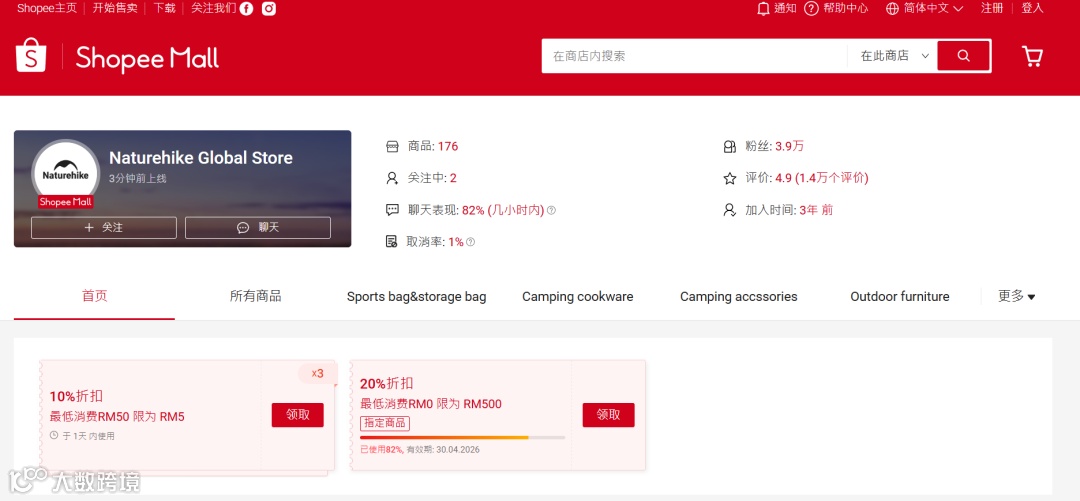Click the help center question mark icon
The image size is (1080, 501).
point(811,8)
